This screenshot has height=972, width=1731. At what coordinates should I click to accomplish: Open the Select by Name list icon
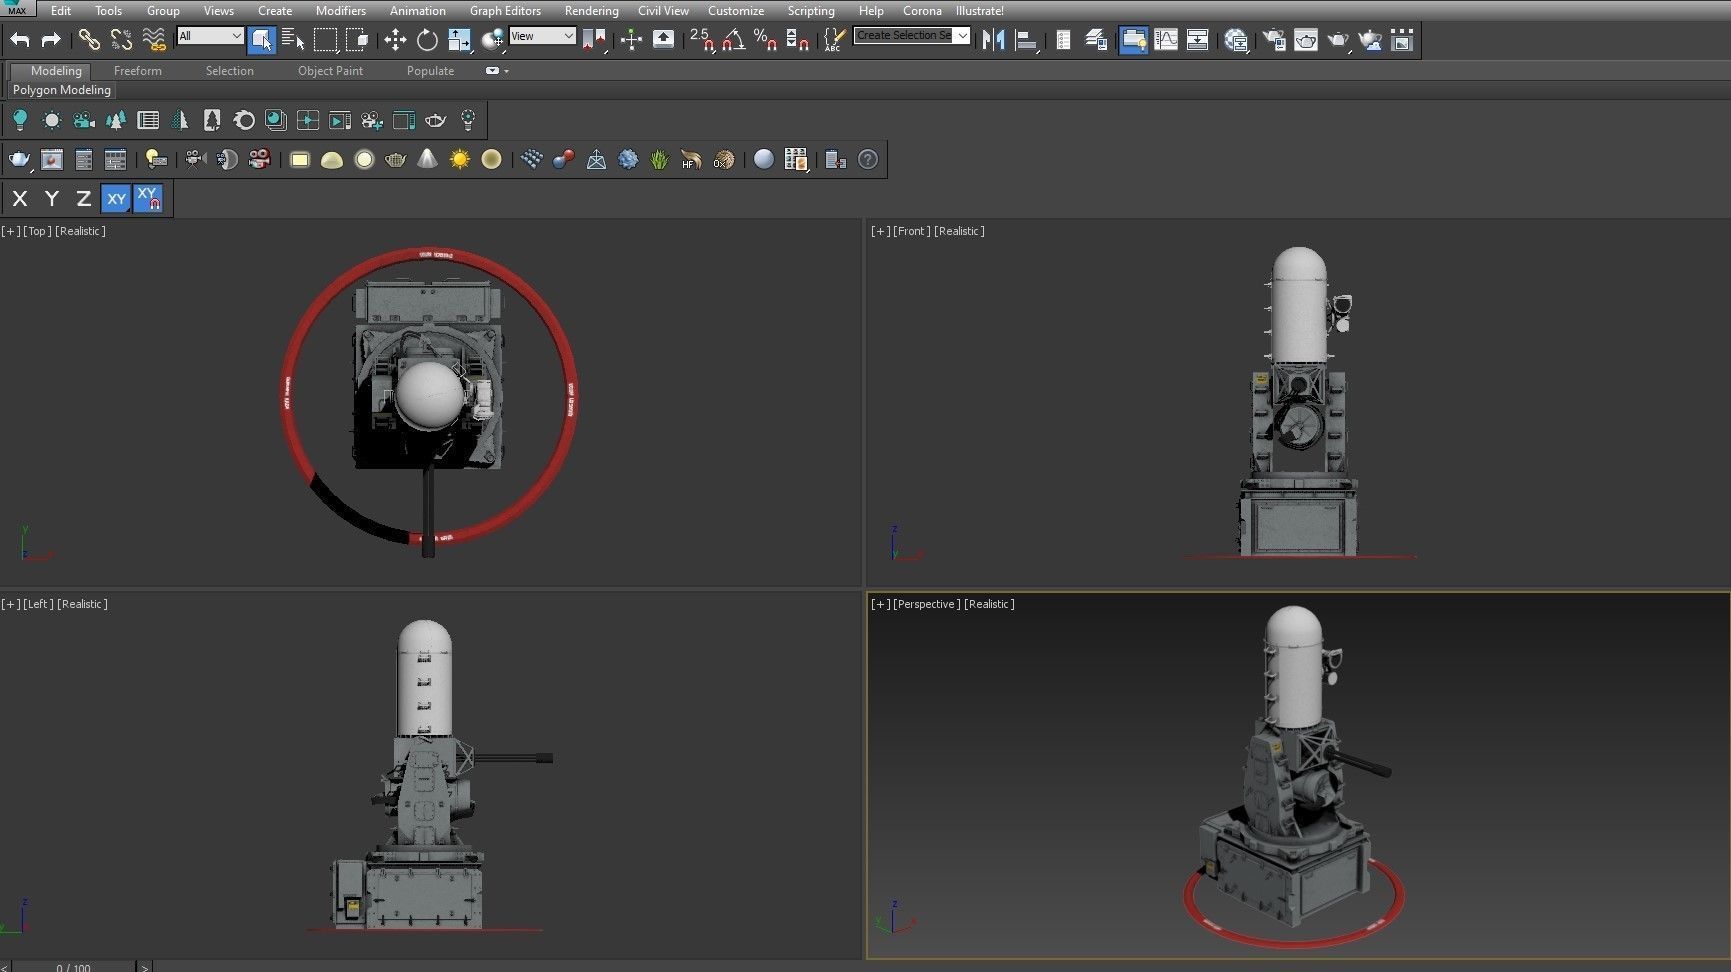coord(293,40)
